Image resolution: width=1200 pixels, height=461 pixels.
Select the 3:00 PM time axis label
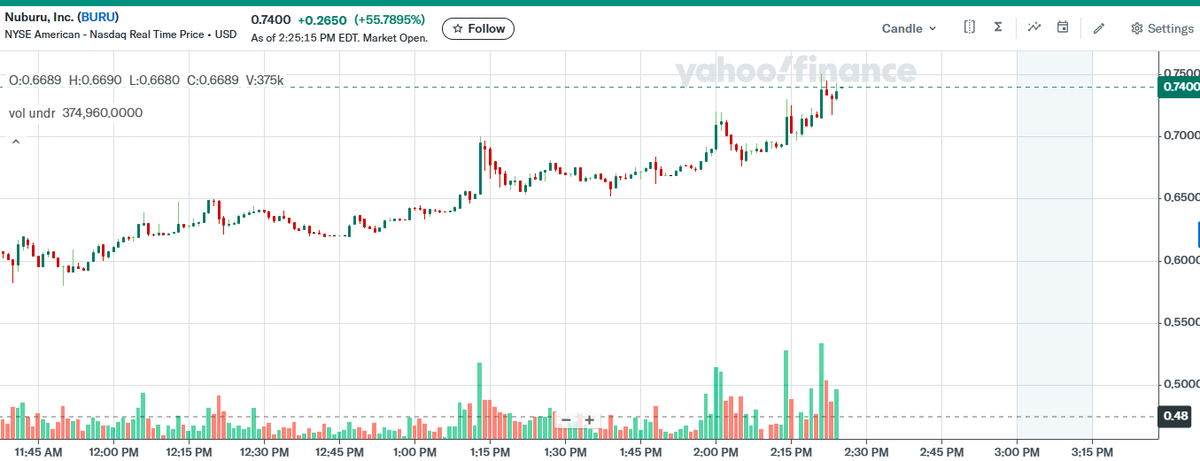[x=1017, y=452]
